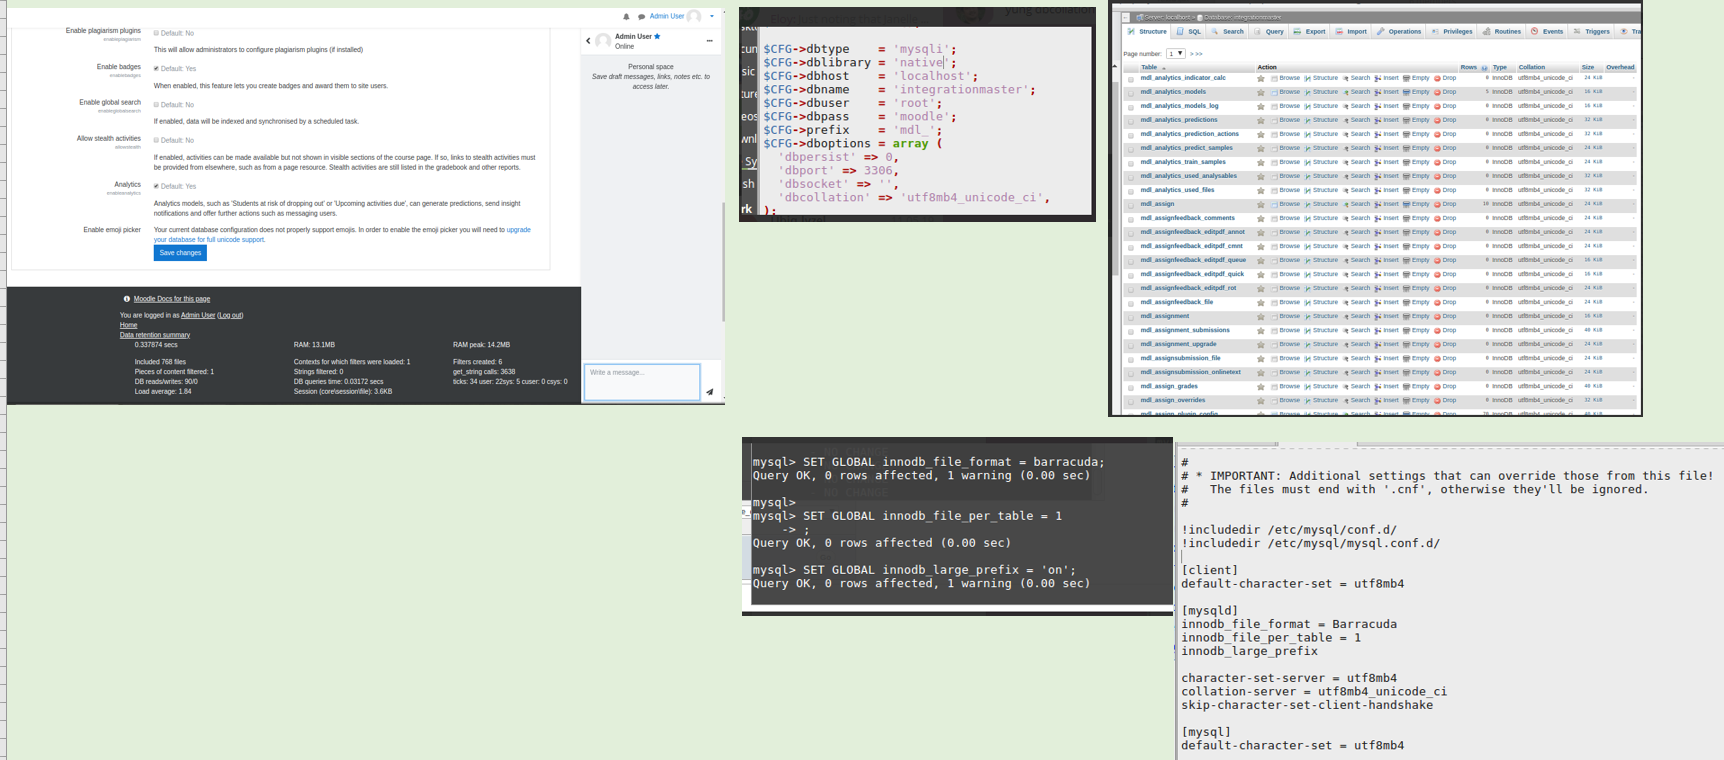Search in mdl_analytics_predictions table
Viewport: 1724px width, 760px height.
pos(1357,120)
